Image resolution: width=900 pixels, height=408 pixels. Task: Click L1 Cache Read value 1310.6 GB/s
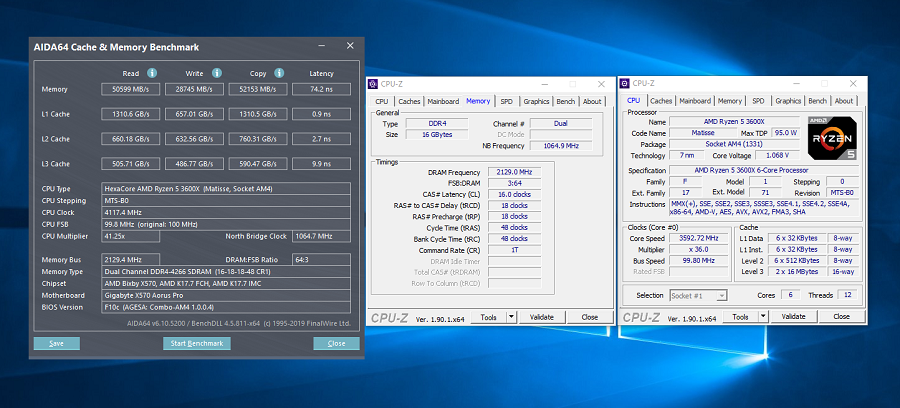pos(131,114)
